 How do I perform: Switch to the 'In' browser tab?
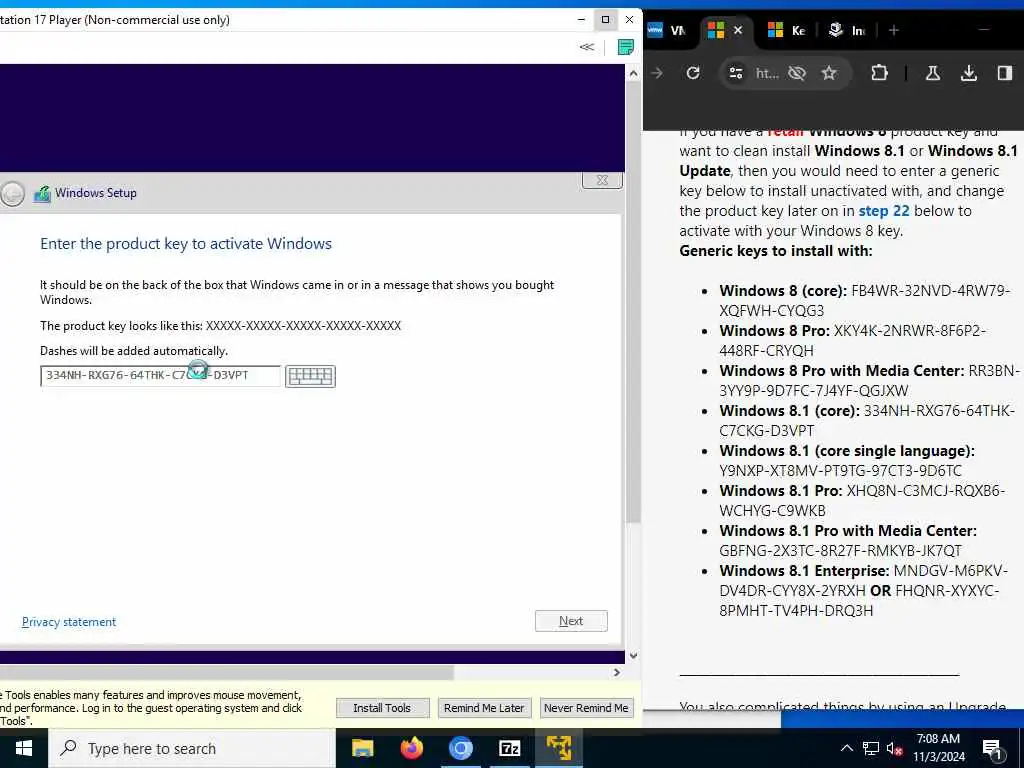point(846,30)
